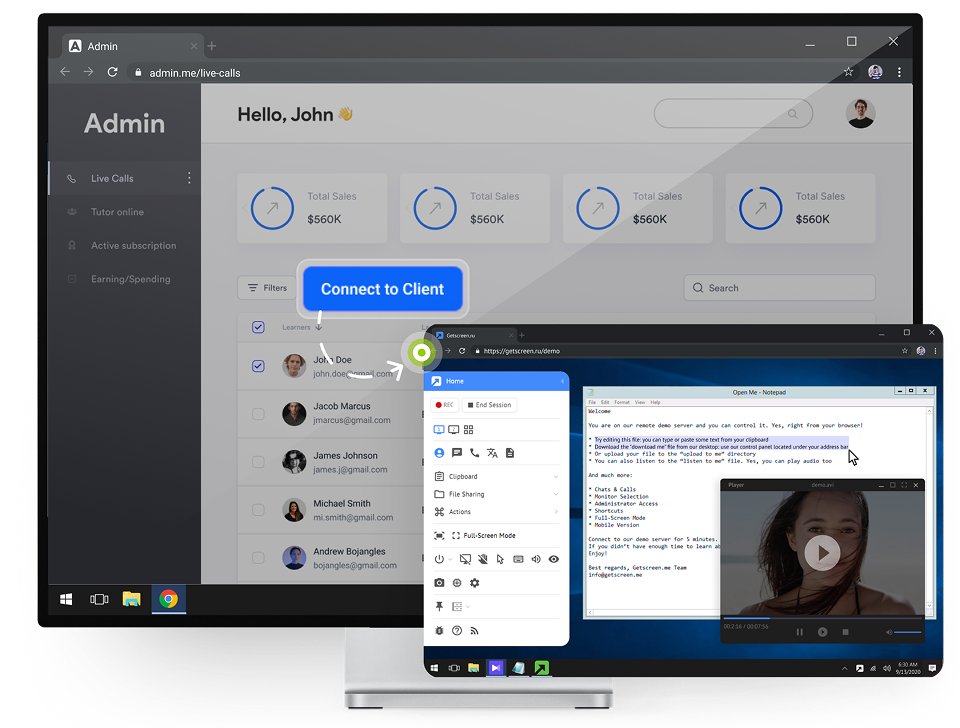
Task: Check the James Johnson row checkbox
Action: pyautogui.click(x=258, y=462)
